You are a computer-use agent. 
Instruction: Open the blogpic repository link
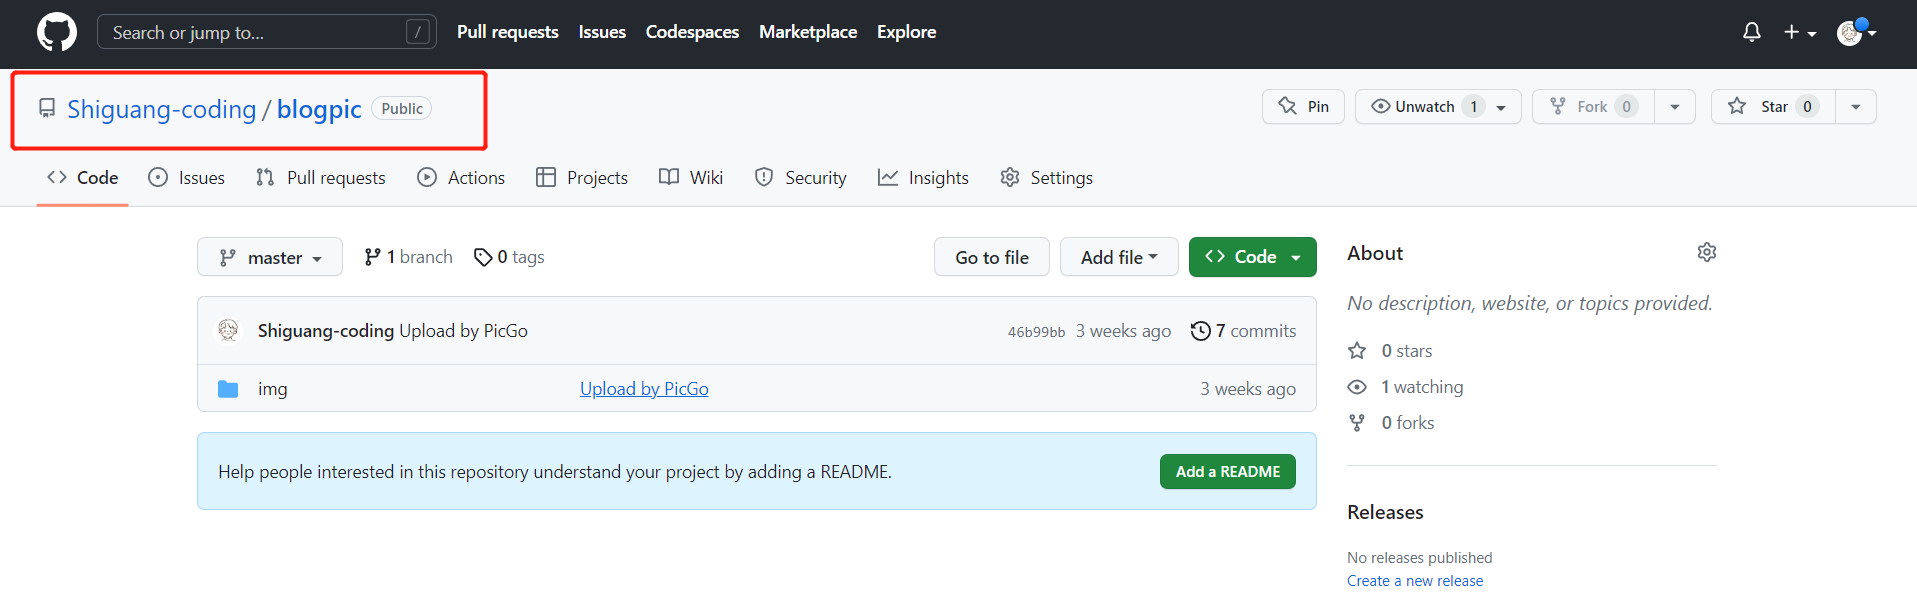click(319, 109)
